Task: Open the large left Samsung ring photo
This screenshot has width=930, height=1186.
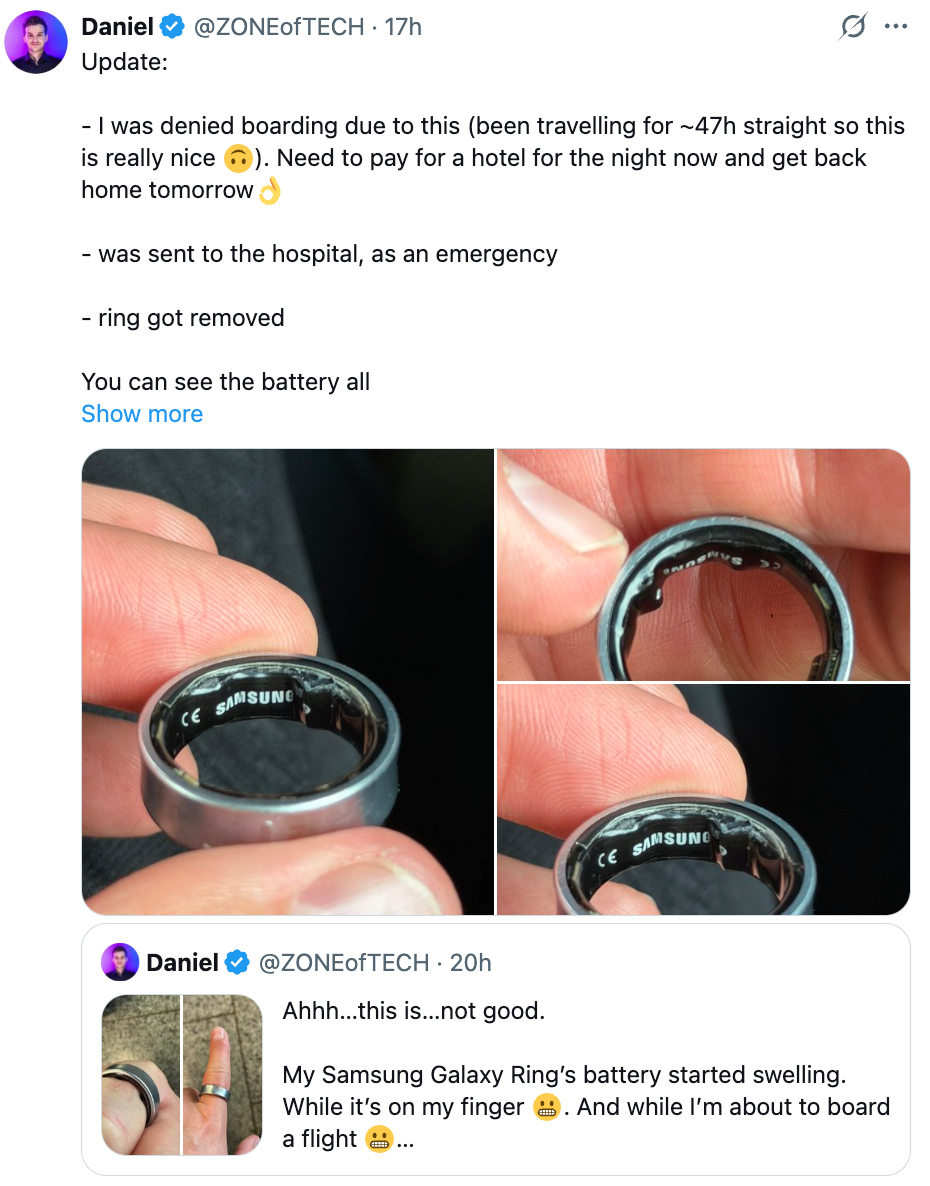Action: click(288, 682)
